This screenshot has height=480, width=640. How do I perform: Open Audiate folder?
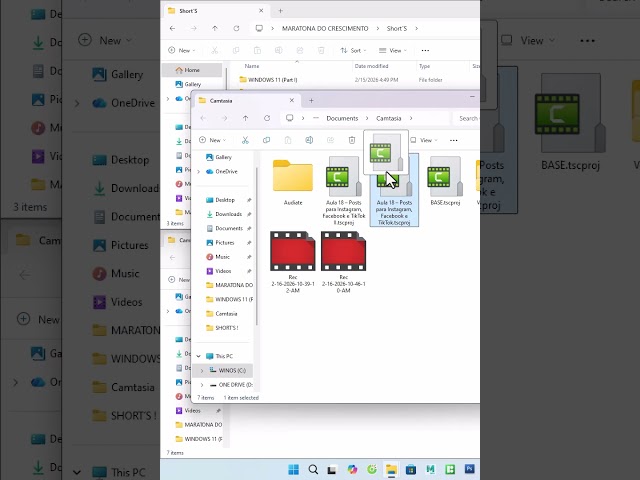pos(293,182)
